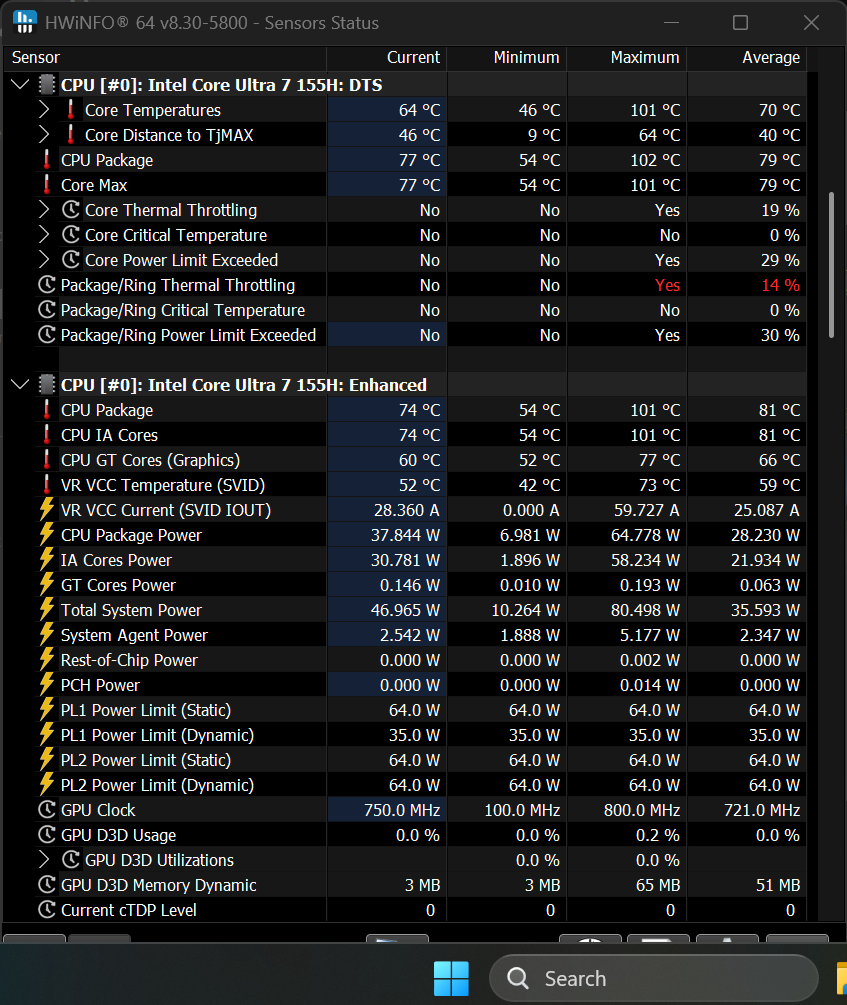Click the '750.0 MHz' GPU Clock current value
847x1005 pixels.
coord(402,810)
